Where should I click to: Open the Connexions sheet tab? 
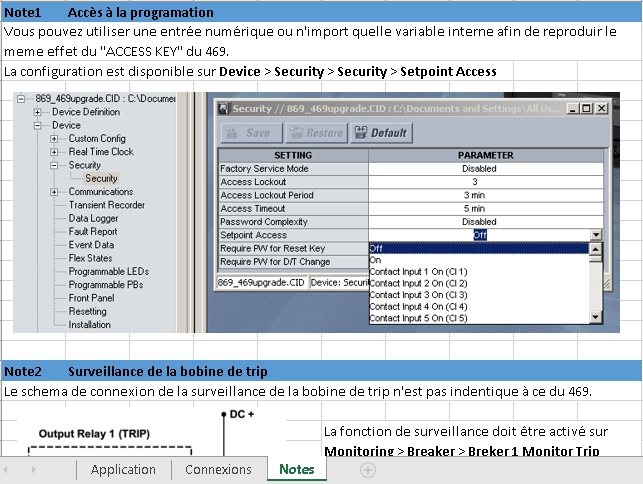(x=218, y=469)
